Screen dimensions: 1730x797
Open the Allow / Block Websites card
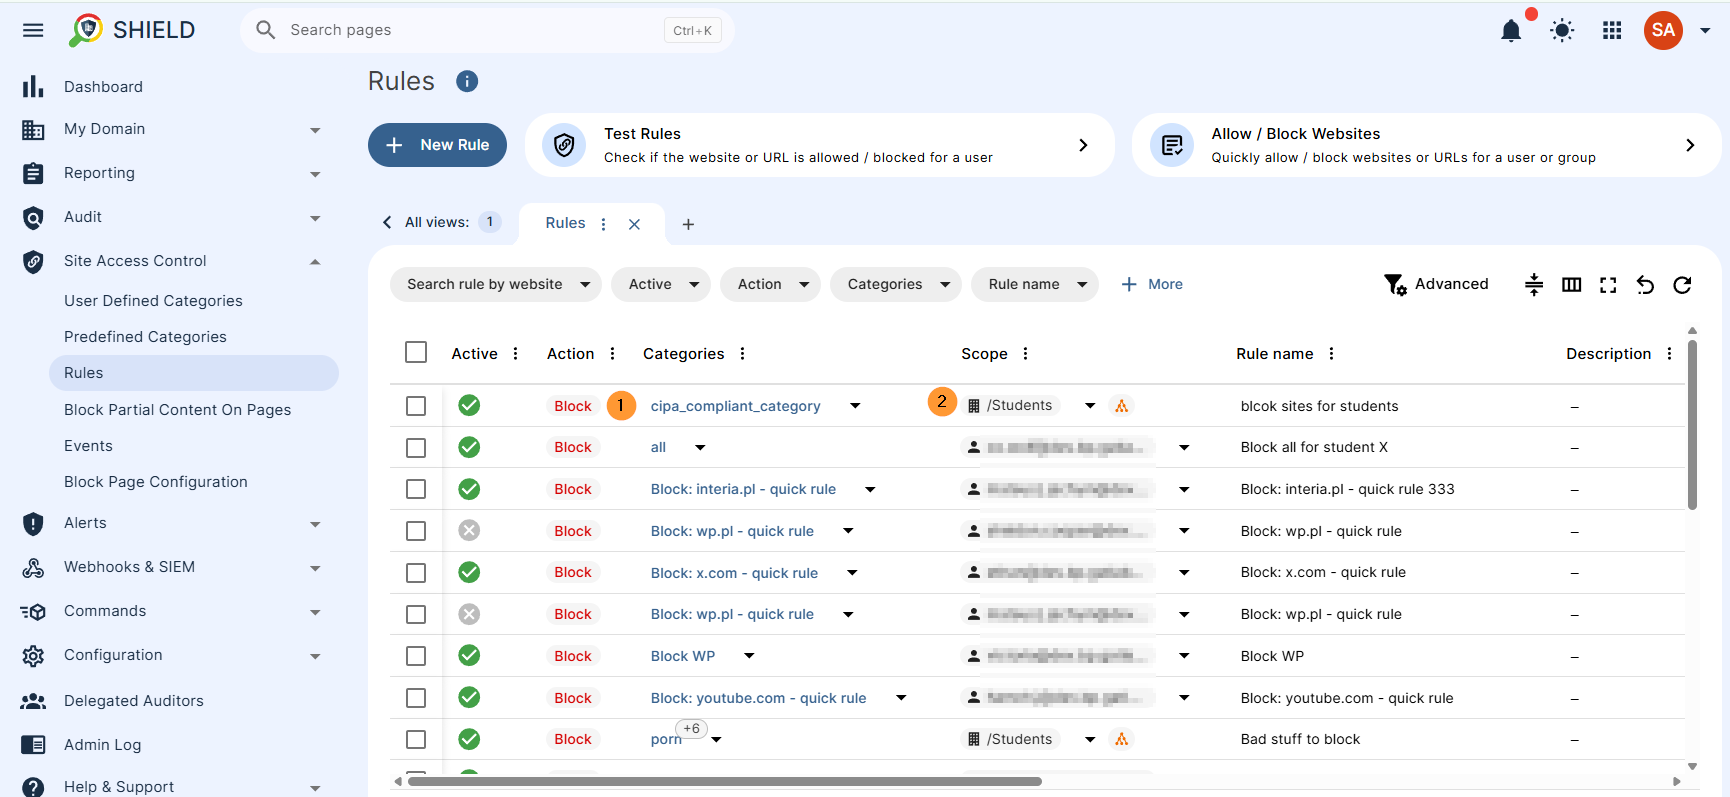[x=1426, y=145]
